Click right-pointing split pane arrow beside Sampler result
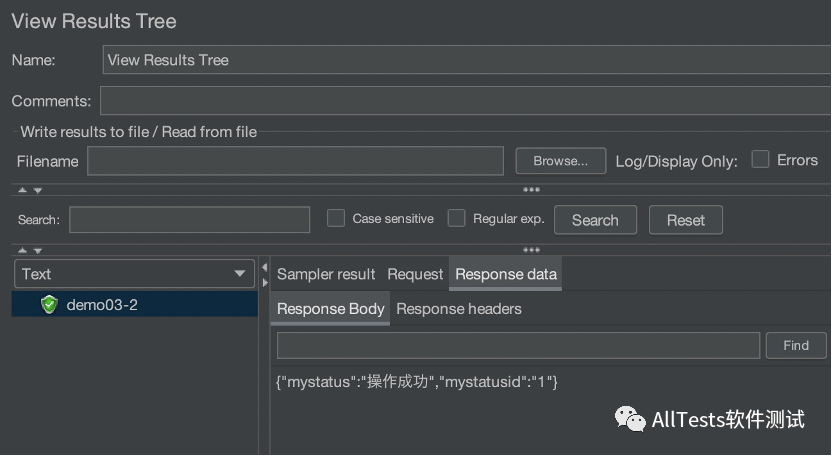Screen dimensions: 832x456 [x=265, y=282]
